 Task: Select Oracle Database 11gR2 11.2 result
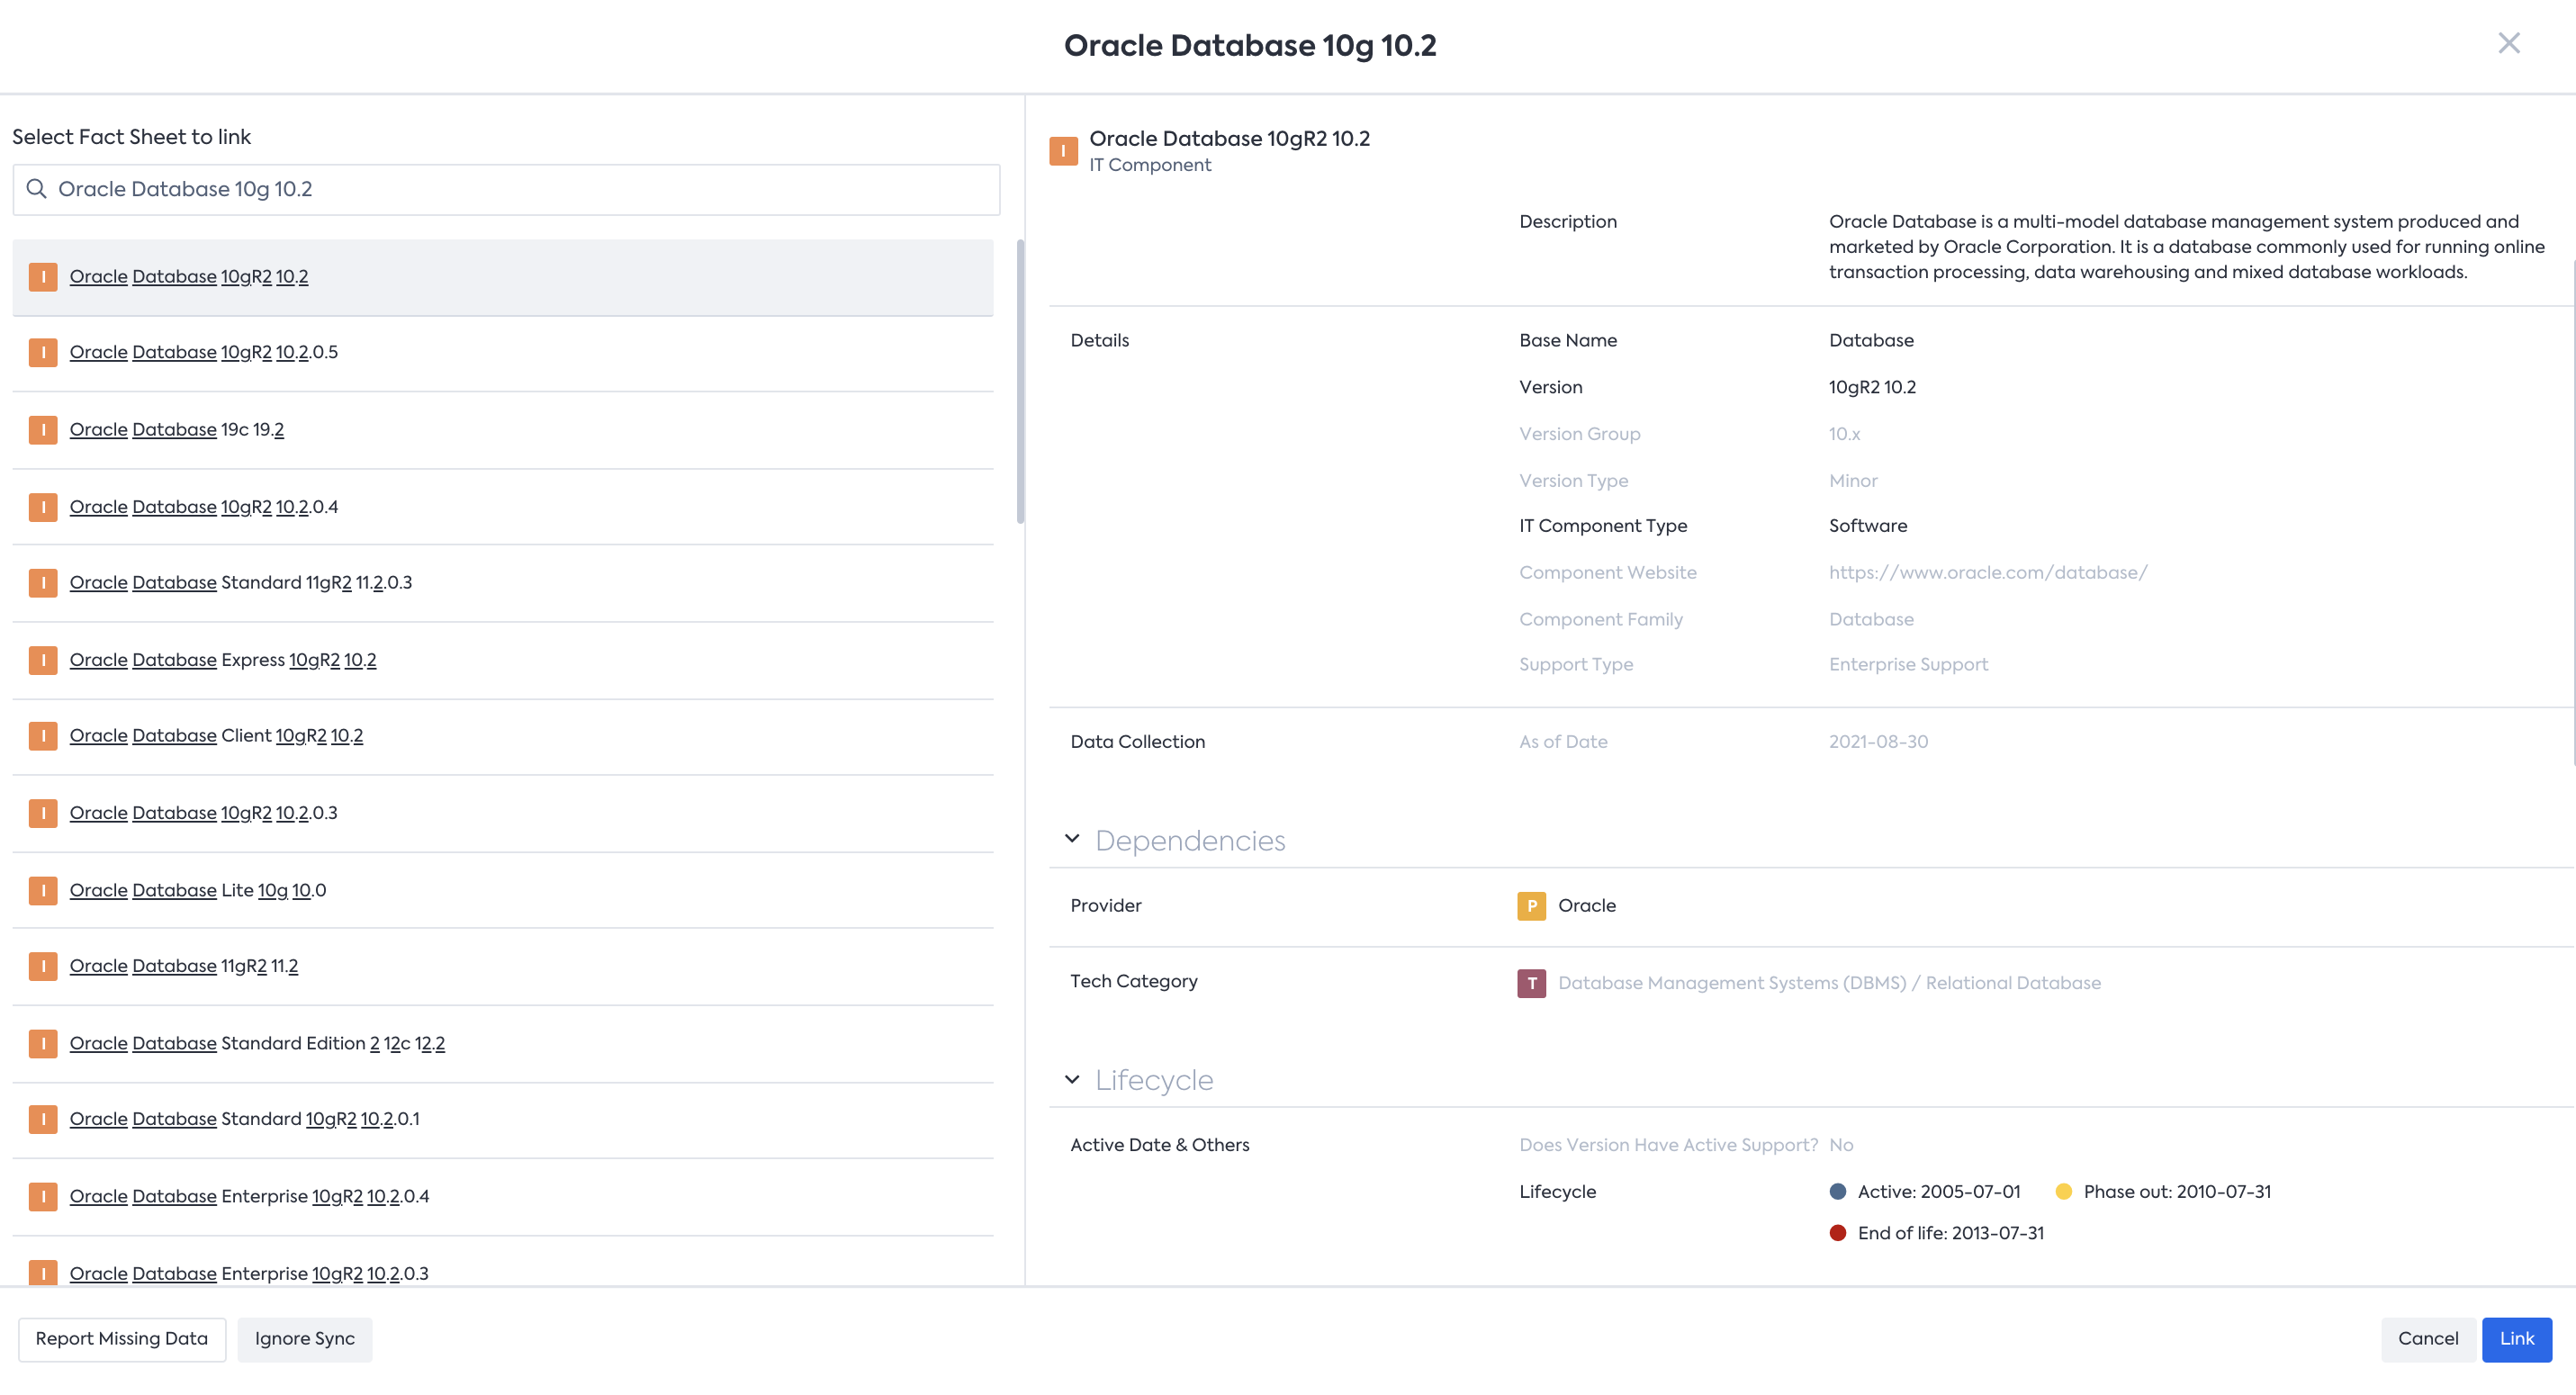tap(503, 966)
